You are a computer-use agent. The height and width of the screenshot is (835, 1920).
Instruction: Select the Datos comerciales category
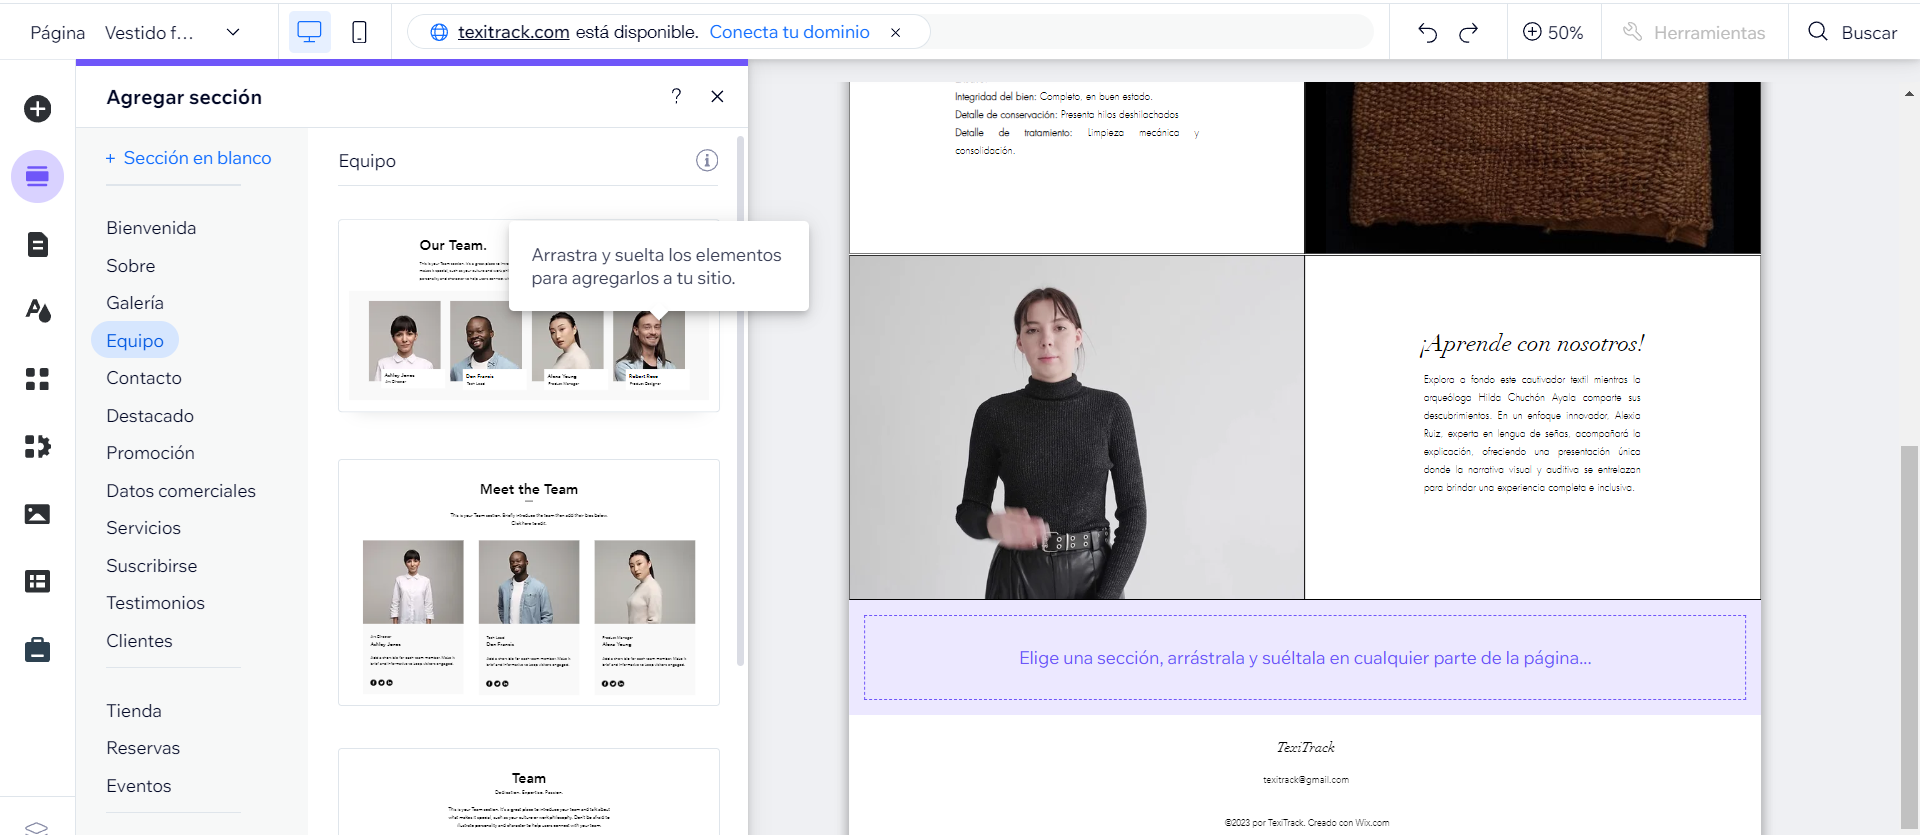click(181, 491)
